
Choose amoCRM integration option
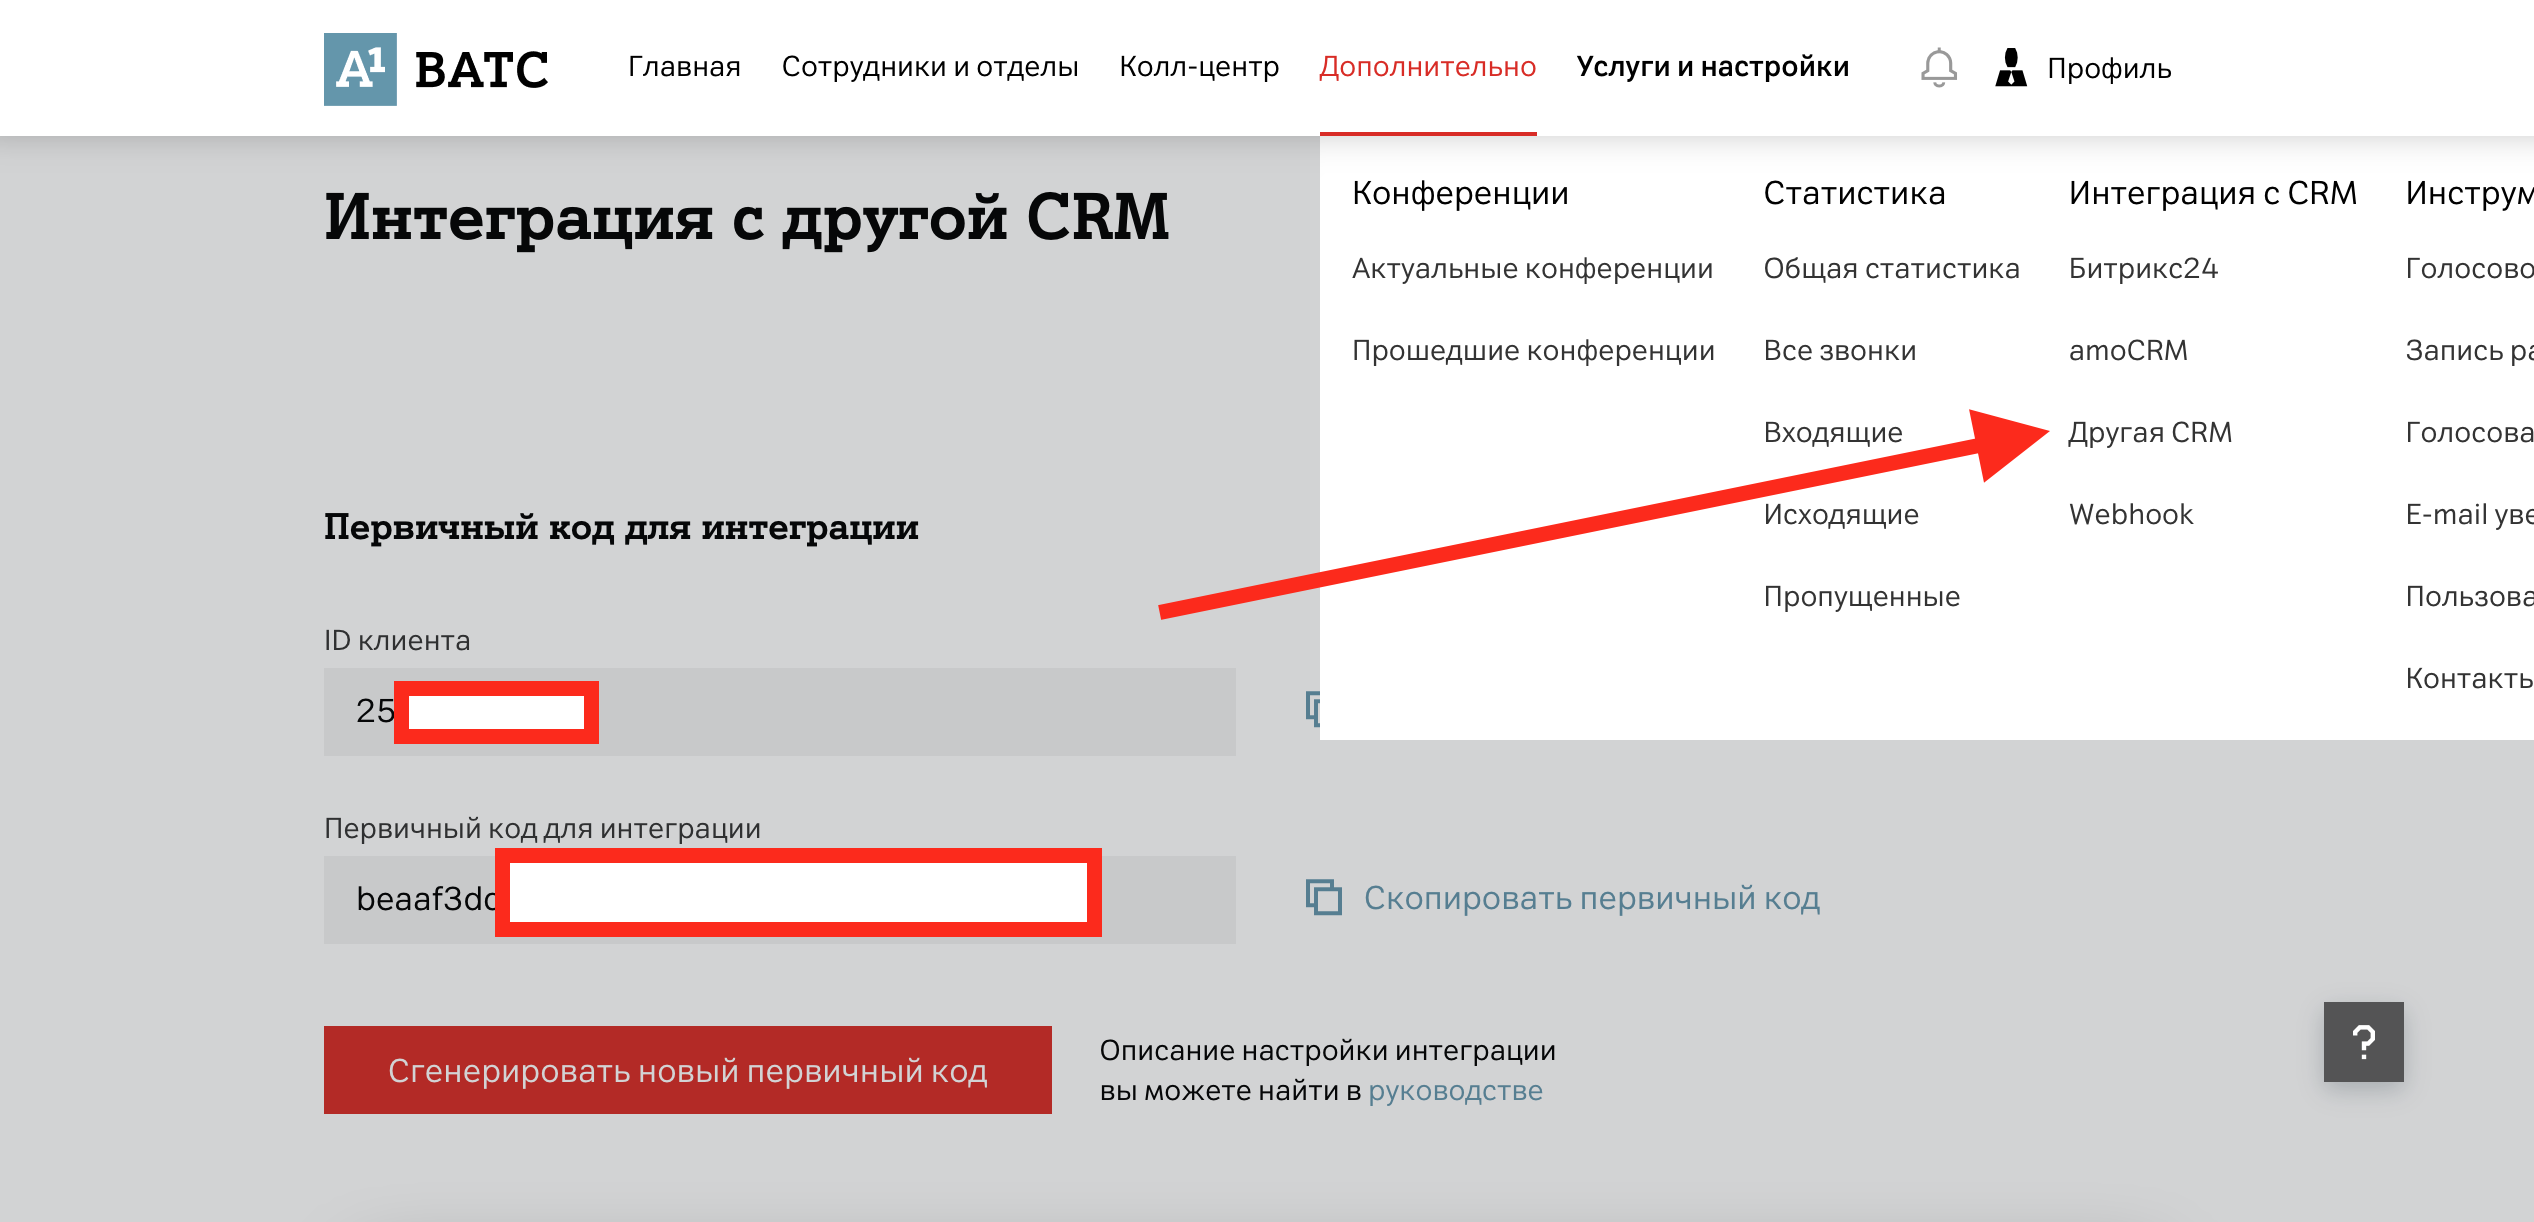pos(2127,351)
